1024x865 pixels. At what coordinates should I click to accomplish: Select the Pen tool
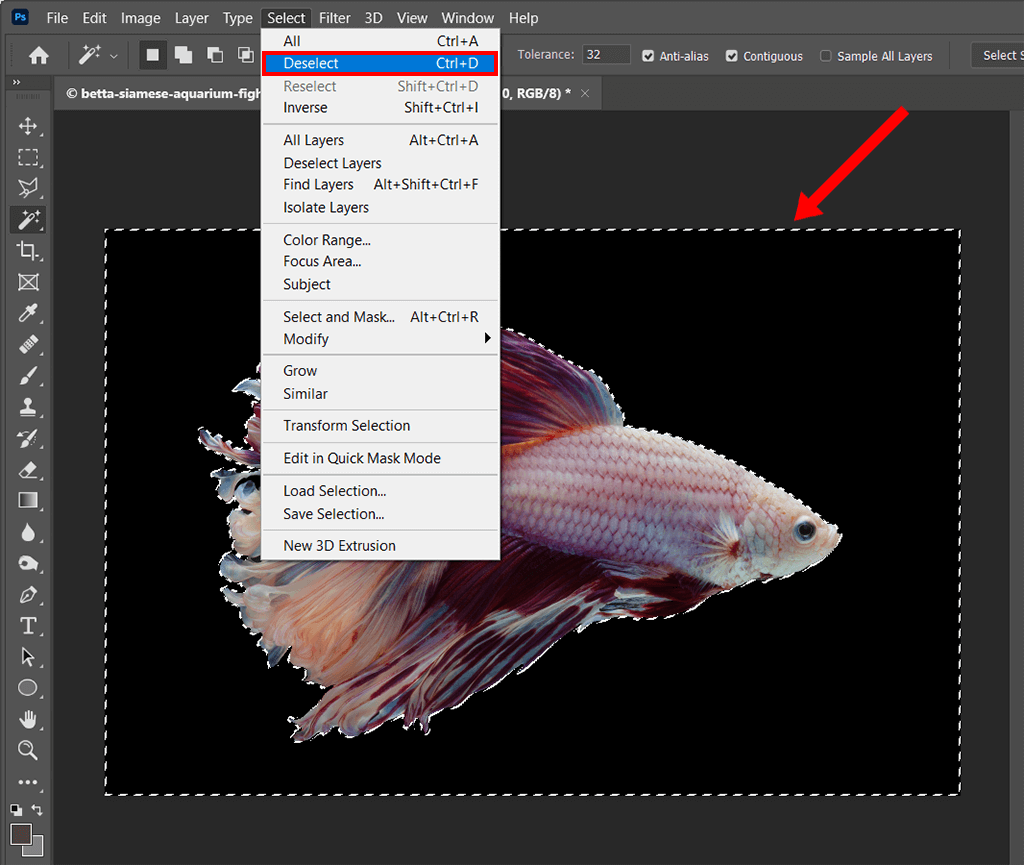pos(27,595)
